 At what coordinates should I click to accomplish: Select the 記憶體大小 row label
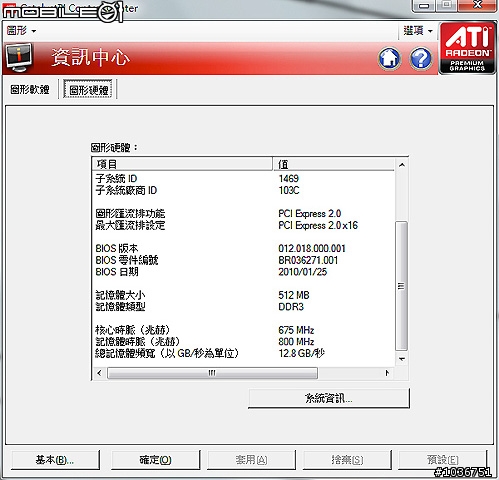pyautogui.click(x=120, y=295)
